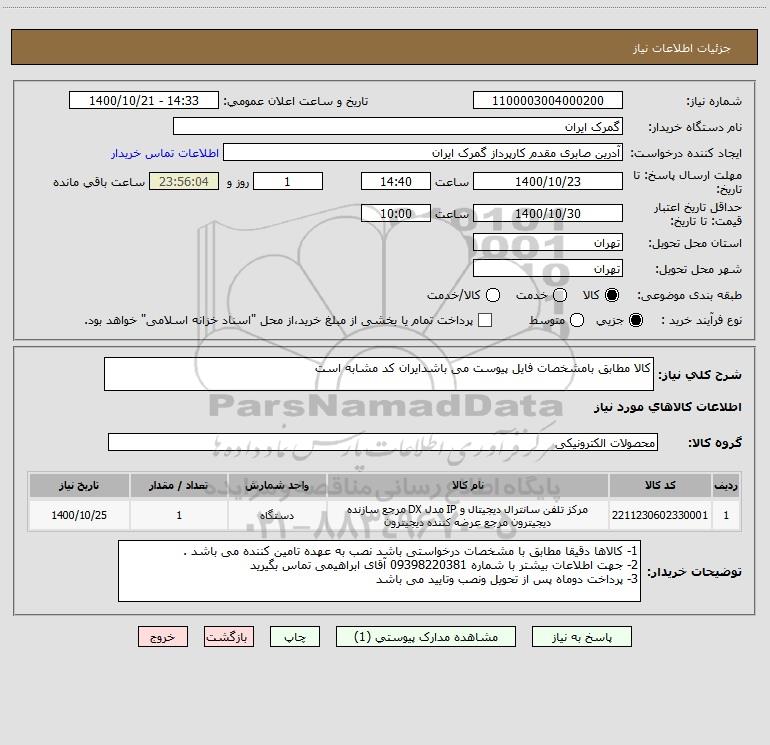Click the اطلاعات کالاهای مورد نیاز heading
Image resolution: width=770 pixels, height=745 pixels.
click(x=667, y=407)
